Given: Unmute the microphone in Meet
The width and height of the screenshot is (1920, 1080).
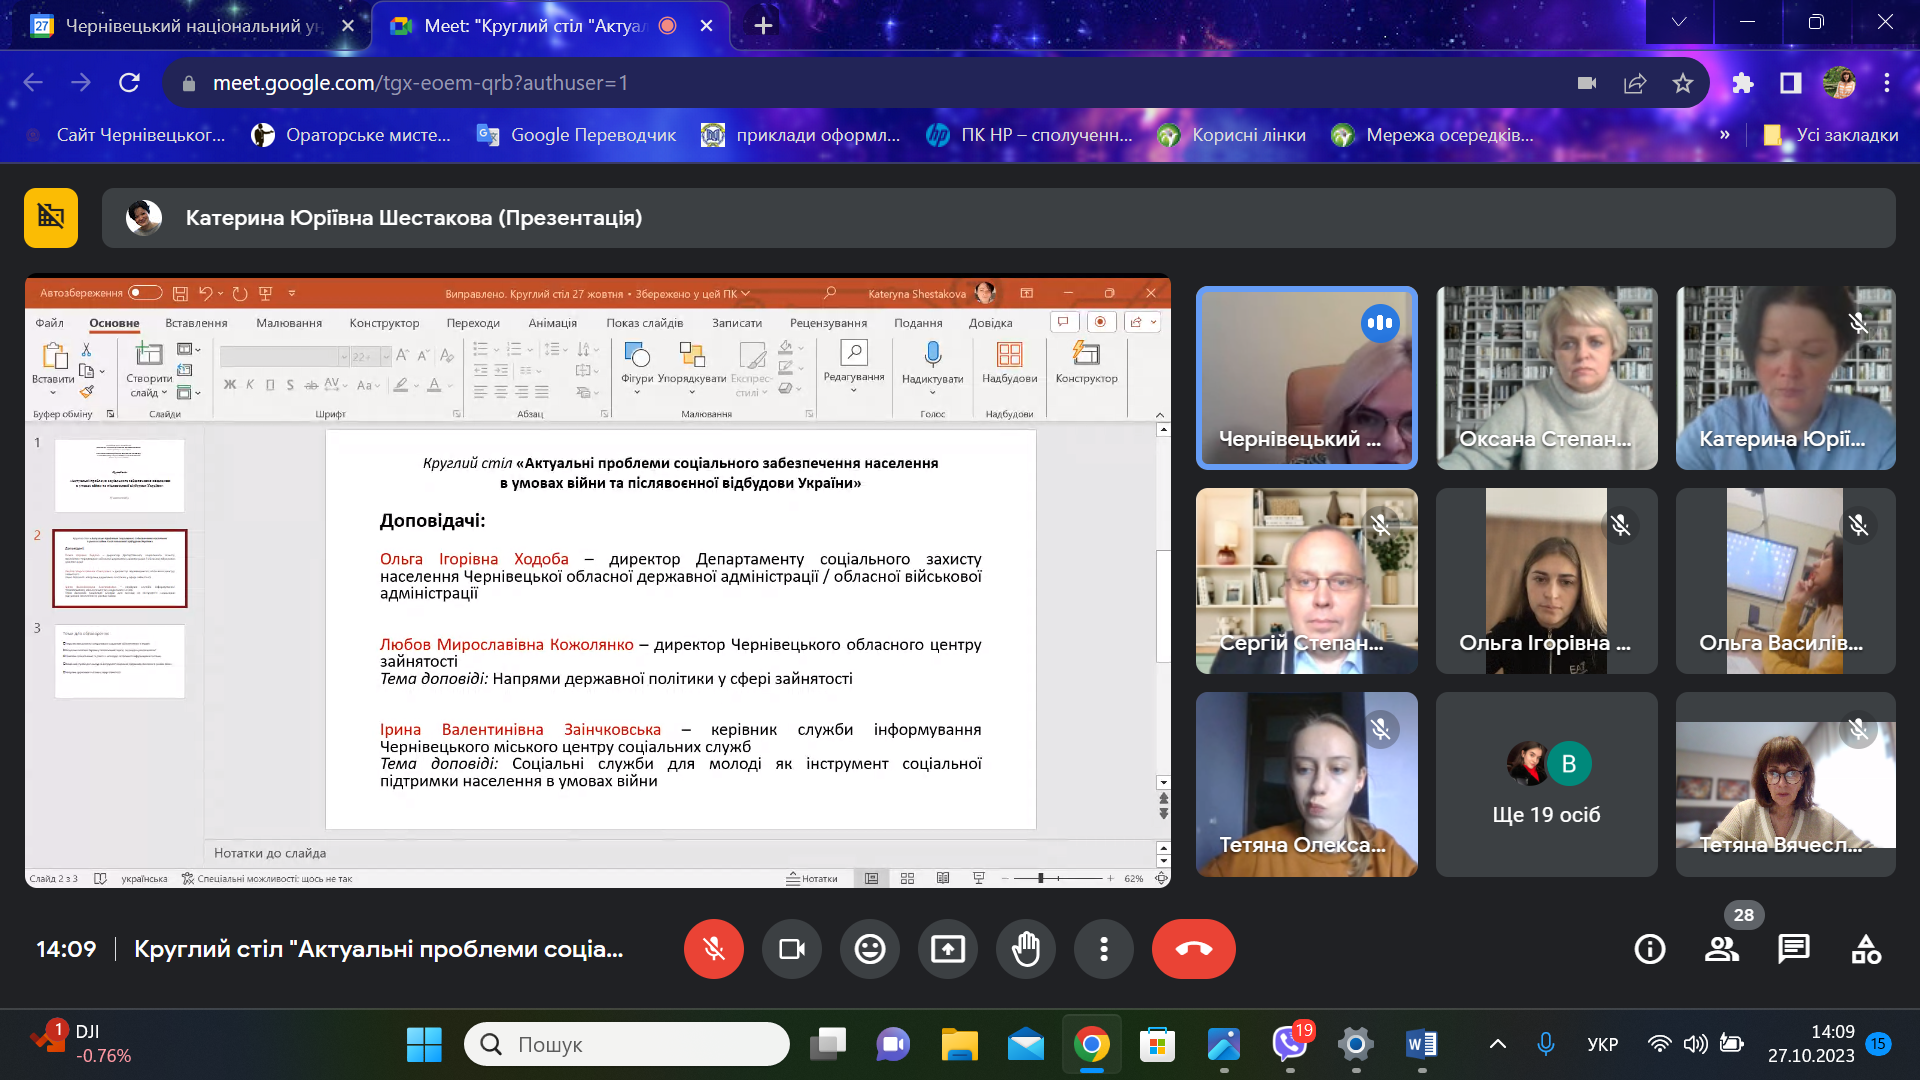Looking at the screenshot, I should [x=713, y=948].
